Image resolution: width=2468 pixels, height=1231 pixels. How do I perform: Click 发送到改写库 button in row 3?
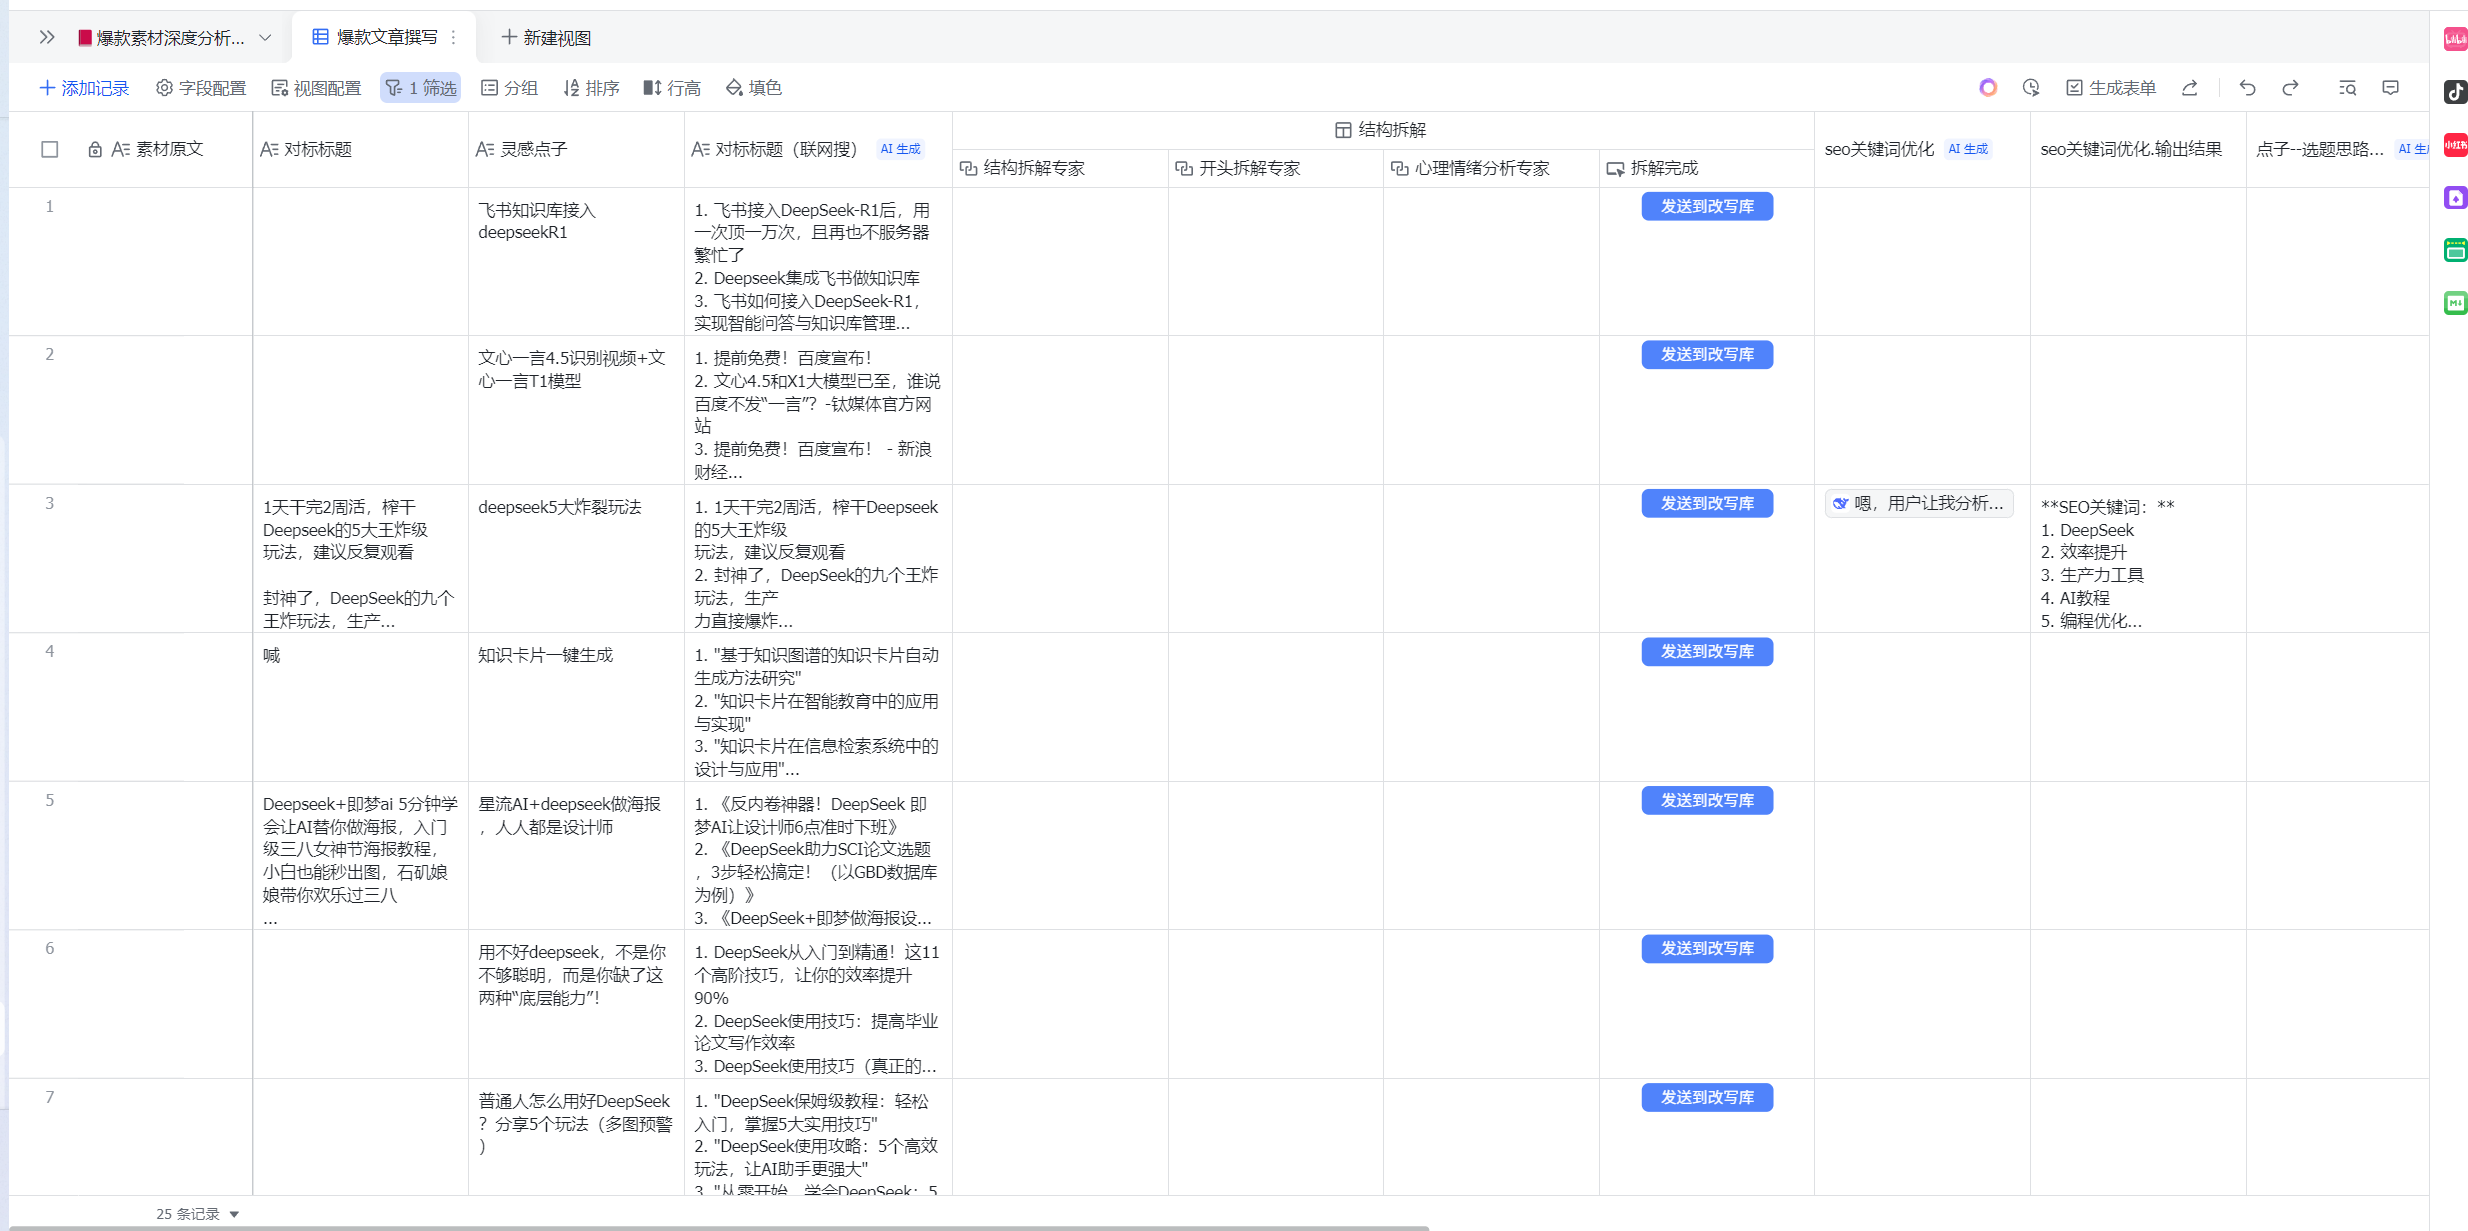point(1707,503)
